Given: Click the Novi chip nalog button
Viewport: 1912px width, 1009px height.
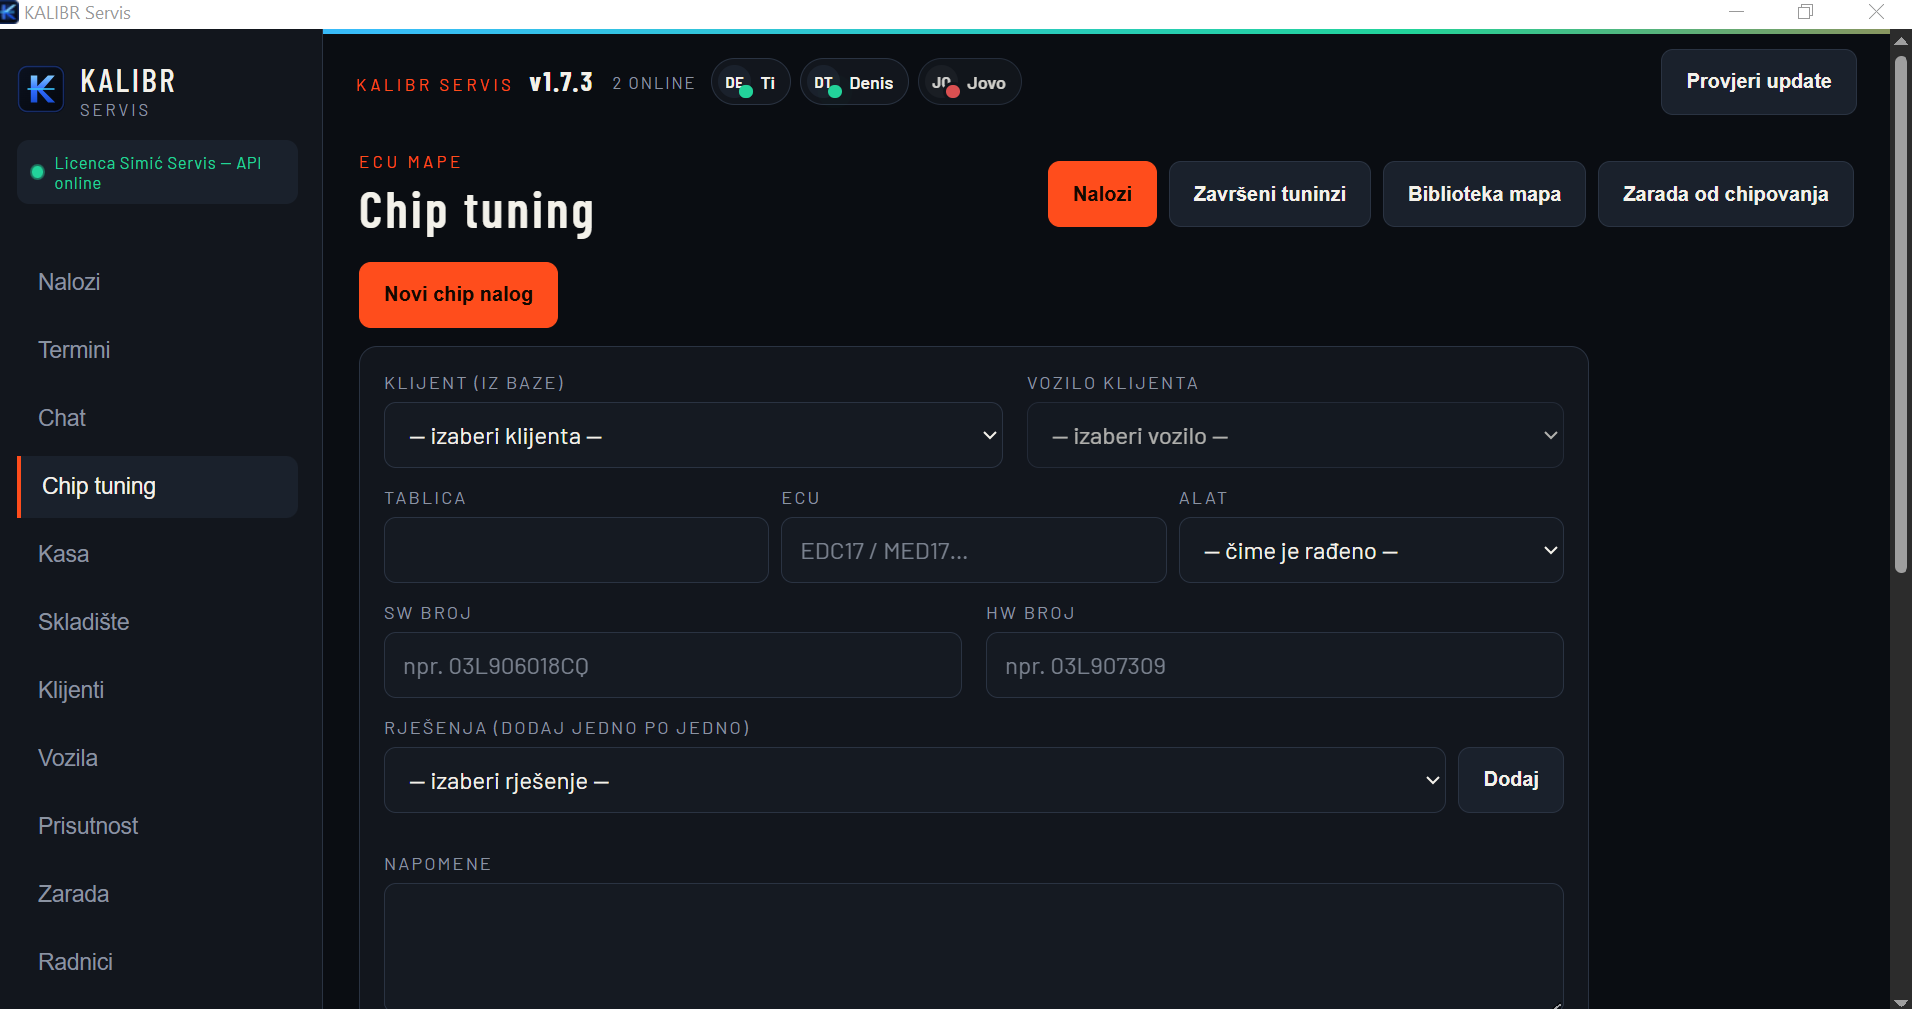Looking at the screenshot, I should 458,295.
